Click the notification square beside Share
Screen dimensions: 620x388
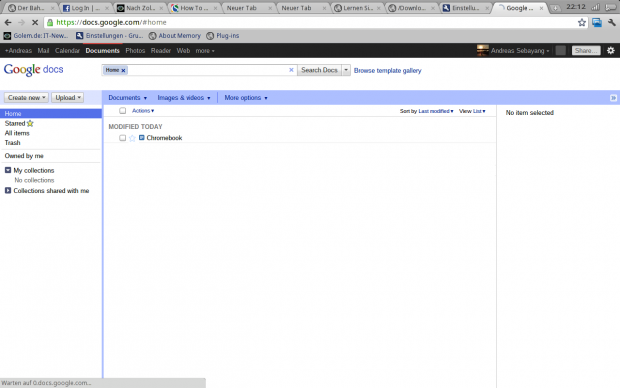[x=560, y=51]
